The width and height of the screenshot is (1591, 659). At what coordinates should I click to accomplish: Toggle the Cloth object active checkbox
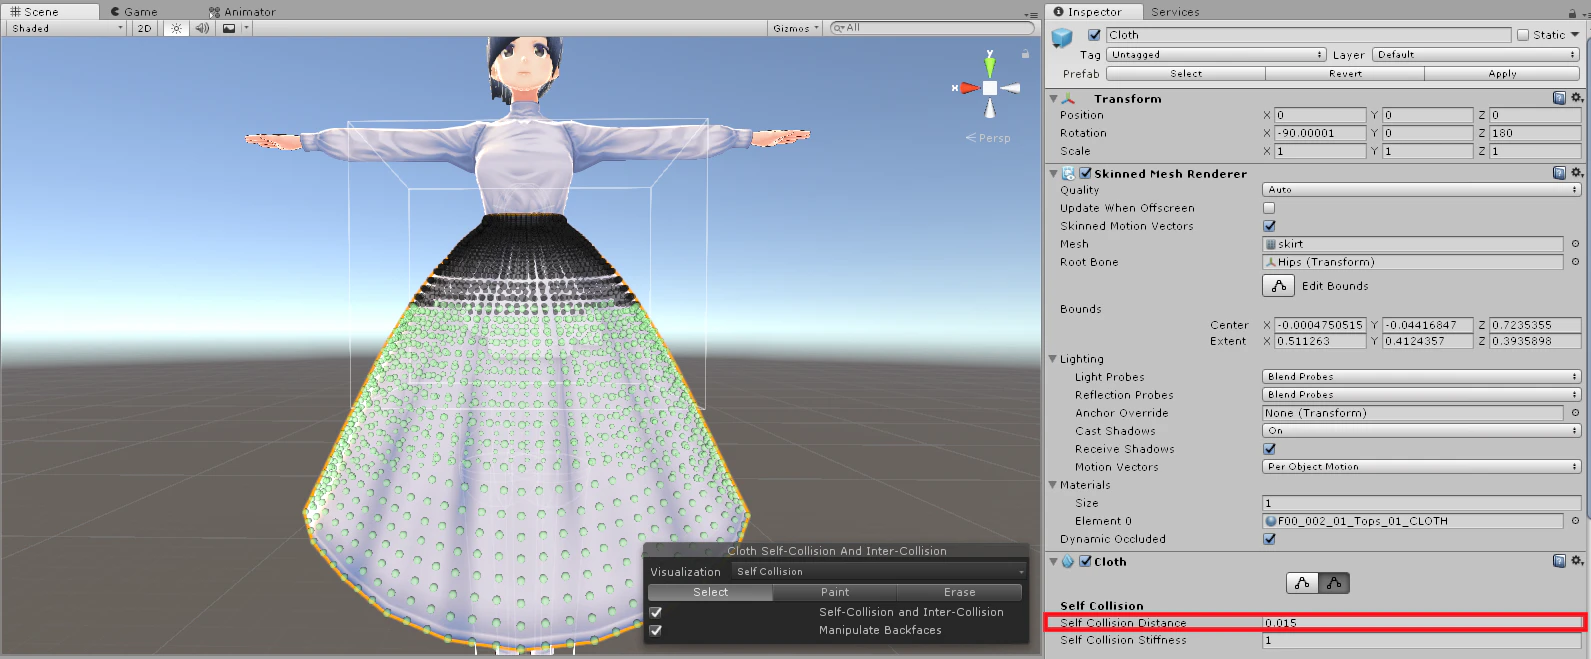coord(1094,35)
